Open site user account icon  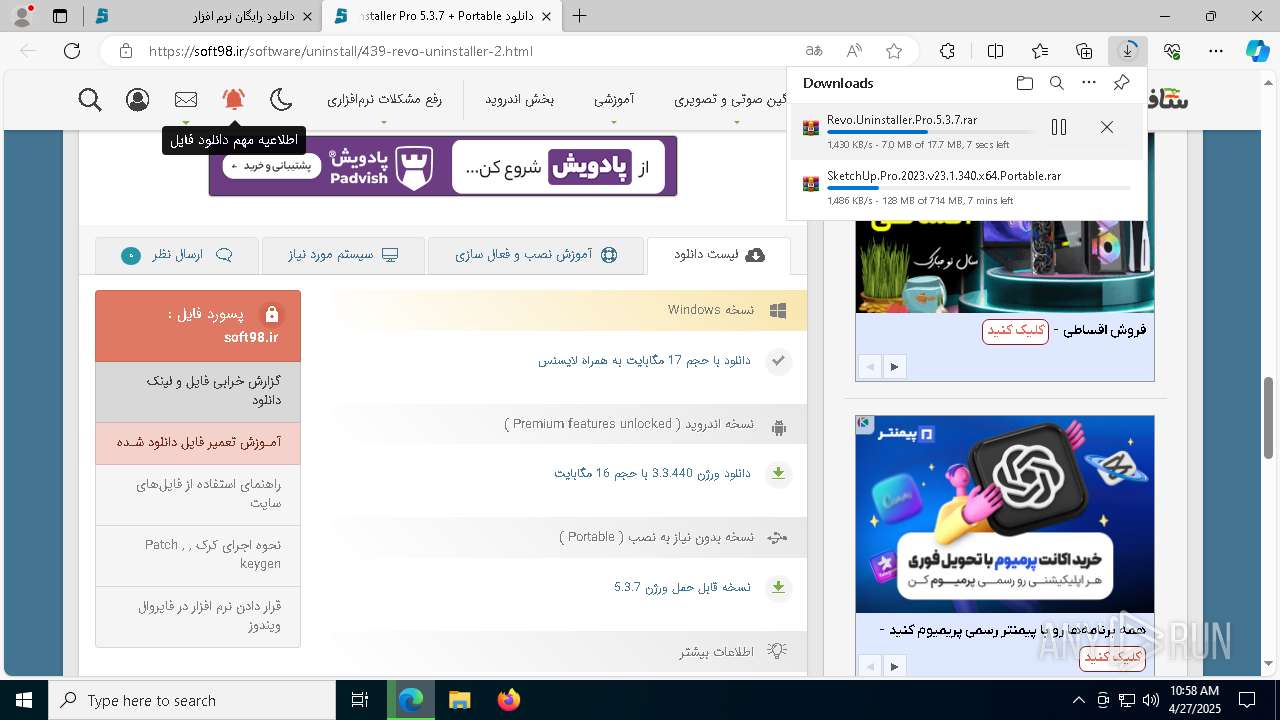pos(138,99)
